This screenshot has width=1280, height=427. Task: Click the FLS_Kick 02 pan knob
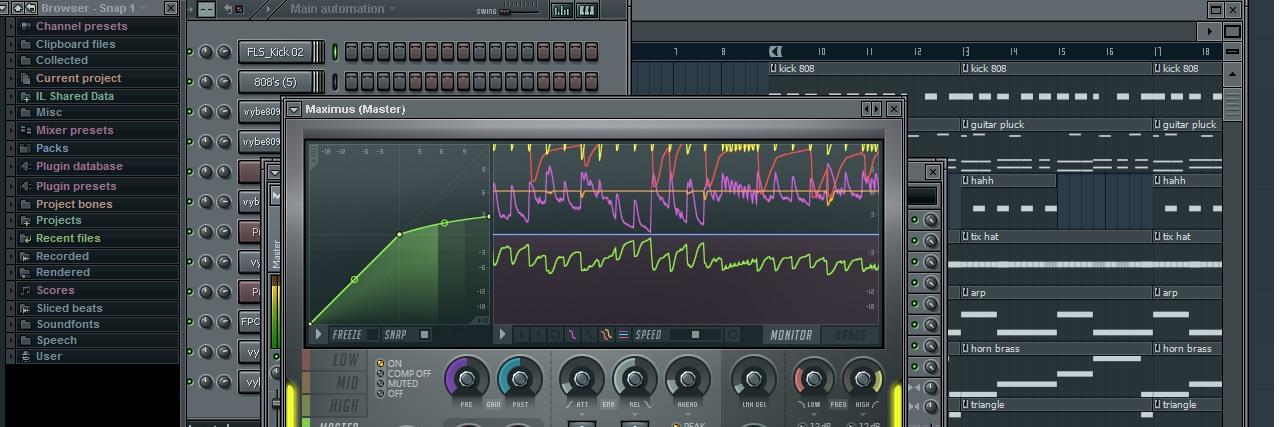[207, 52]
